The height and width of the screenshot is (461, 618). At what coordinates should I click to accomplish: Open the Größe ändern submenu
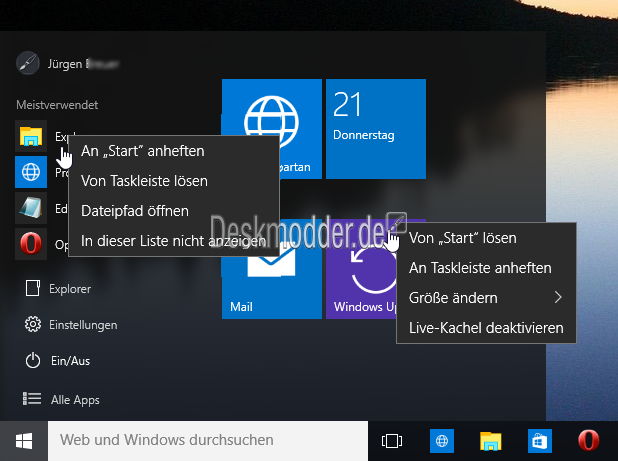point(486,298)
